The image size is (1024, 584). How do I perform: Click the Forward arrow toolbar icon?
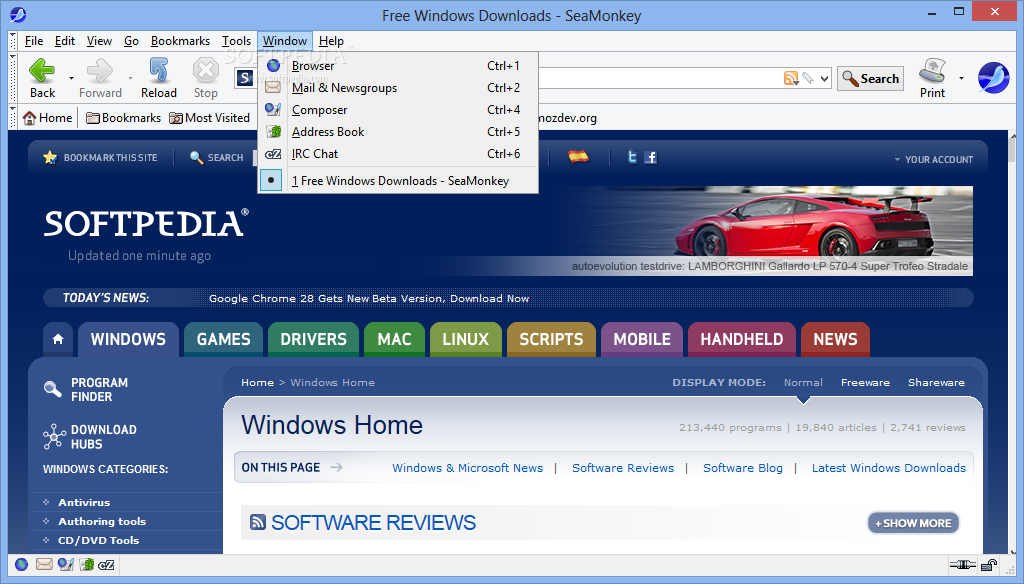100,71
